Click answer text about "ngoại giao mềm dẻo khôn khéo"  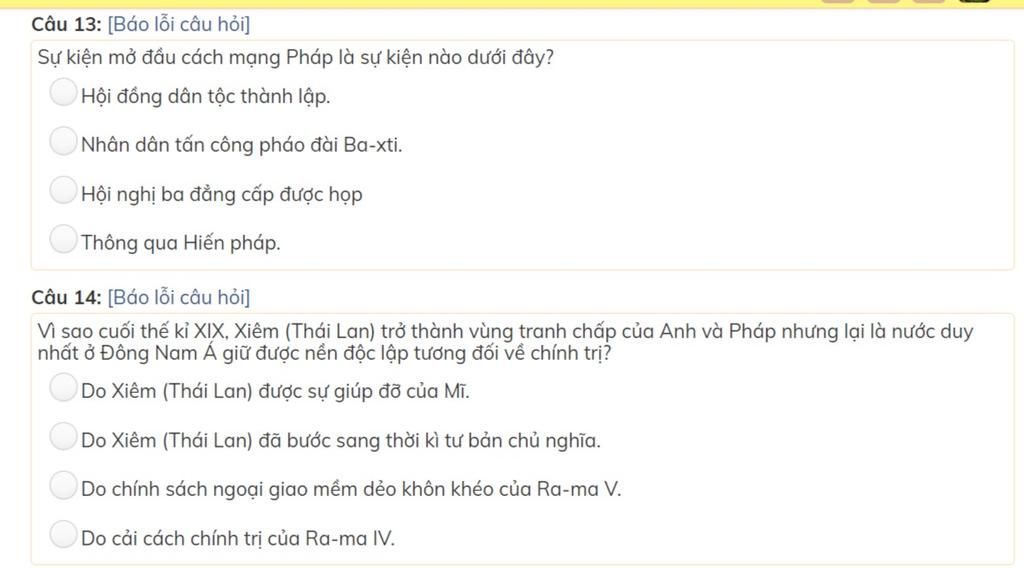[351, 489]
